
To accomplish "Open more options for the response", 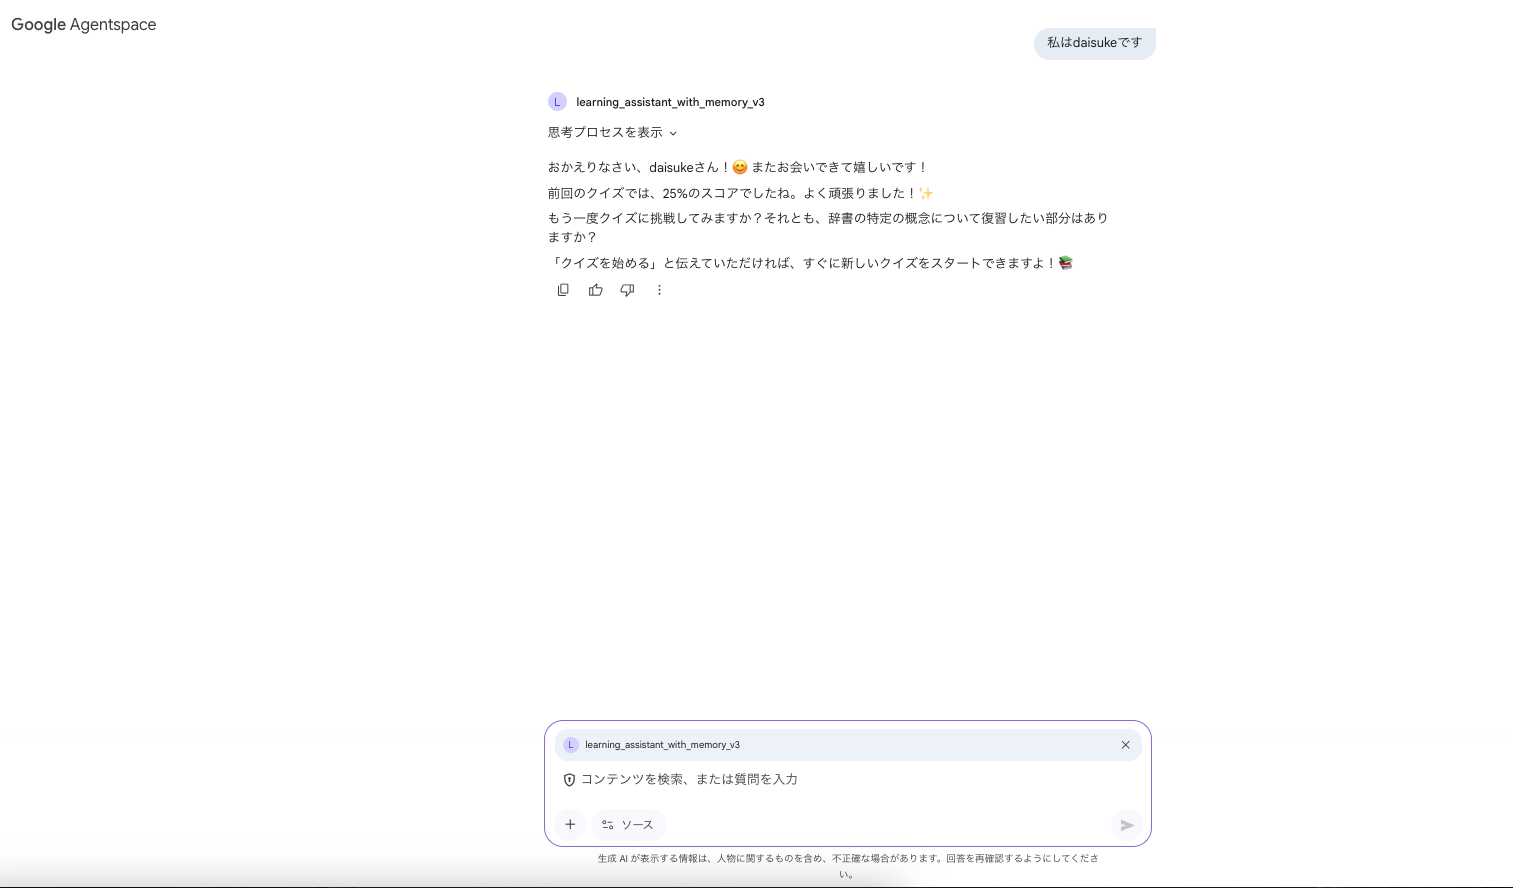I will click(x=659, y=290).
